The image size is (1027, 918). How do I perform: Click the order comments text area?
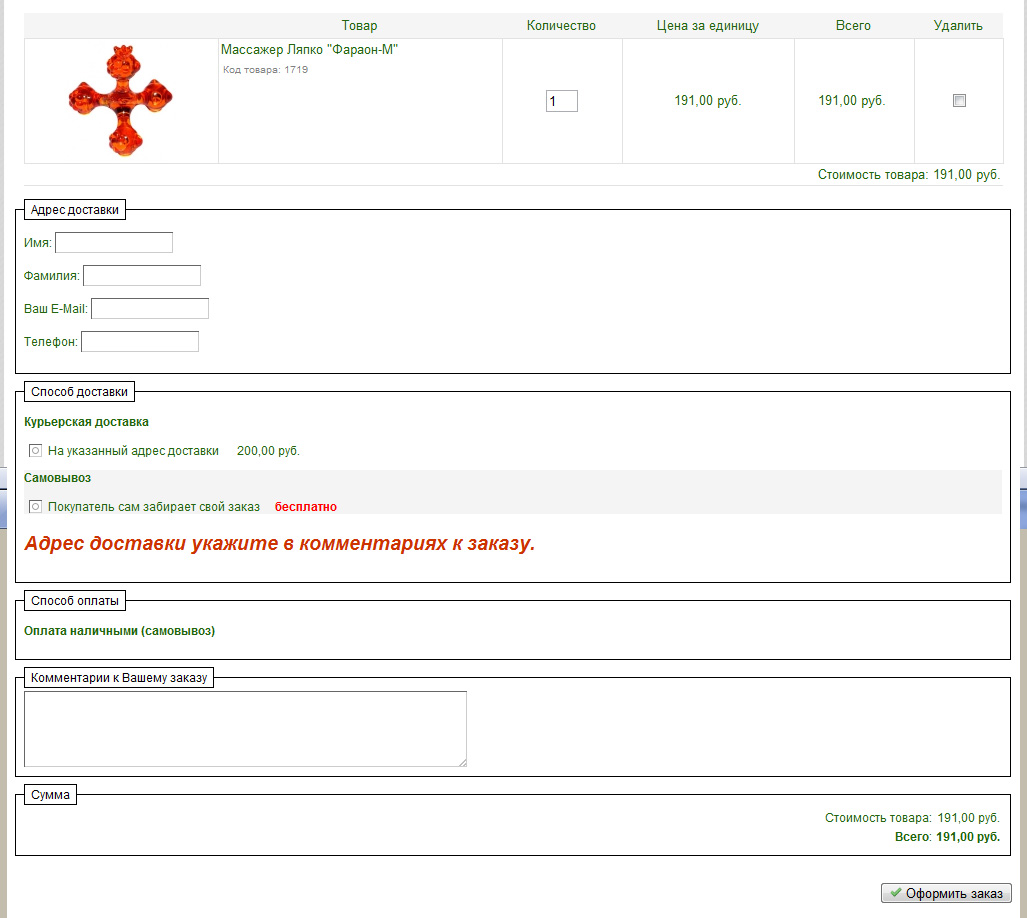pos(246,729)
